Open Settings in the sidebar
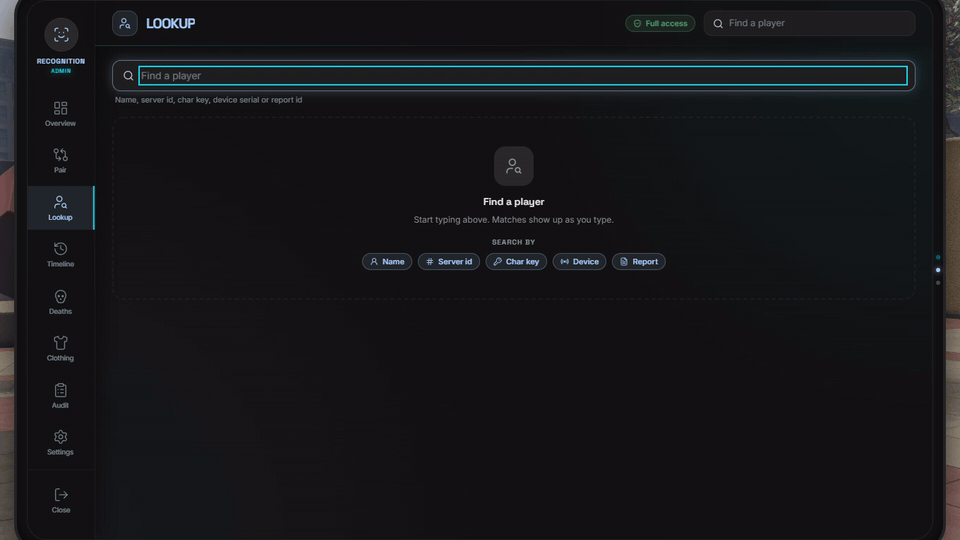This screenshot has height=540, width=960. (60, 442)
